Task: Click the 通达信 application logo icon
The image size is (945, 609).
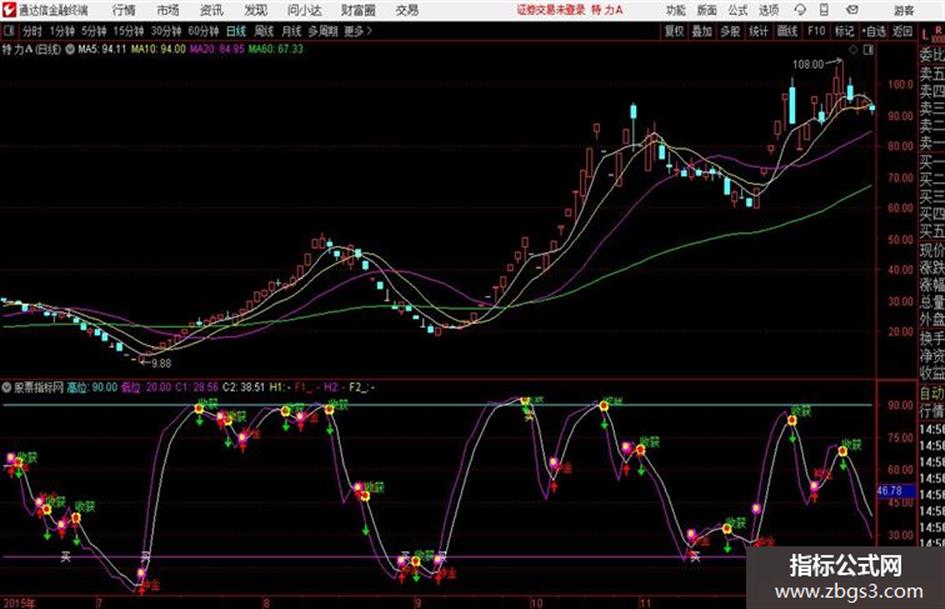Action: point(9,10)
